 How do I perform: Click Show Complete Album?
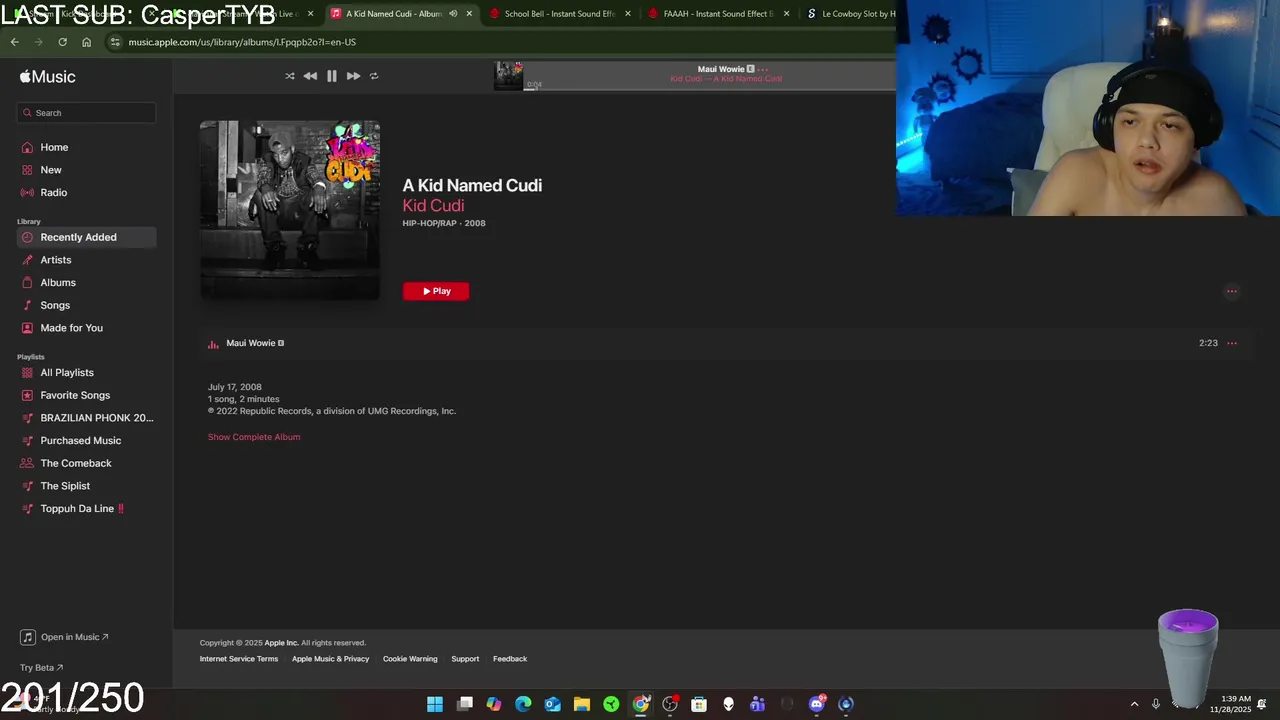[254, 437]
